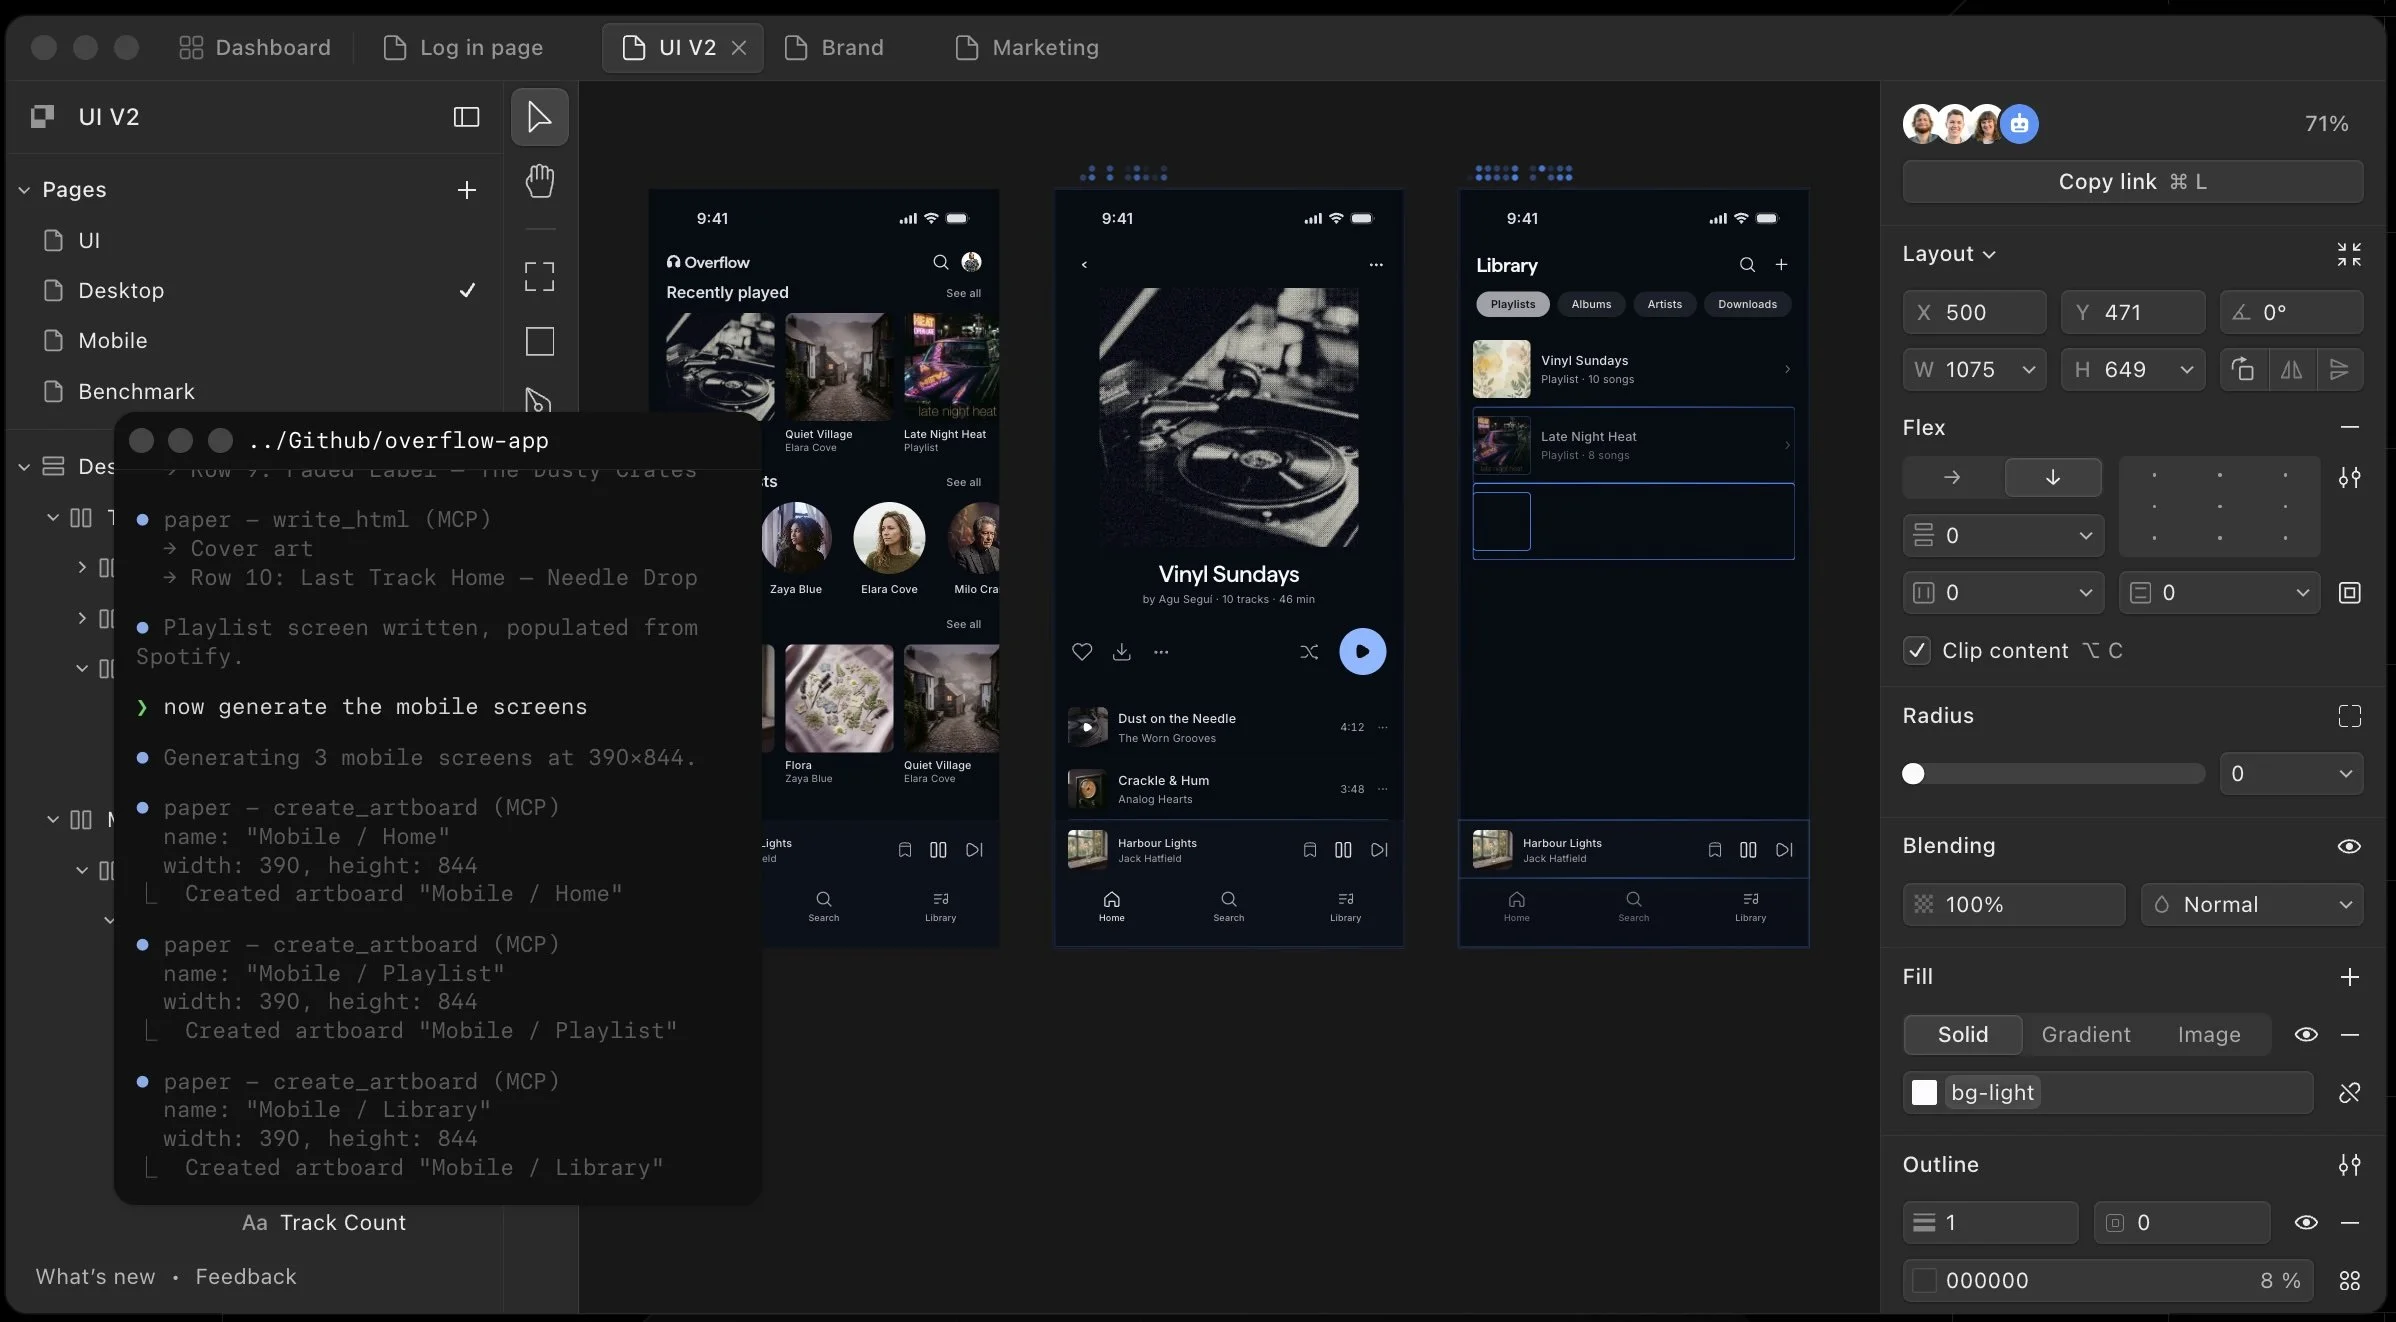Set flex direction to horizontal arrow

point(1951,477)
